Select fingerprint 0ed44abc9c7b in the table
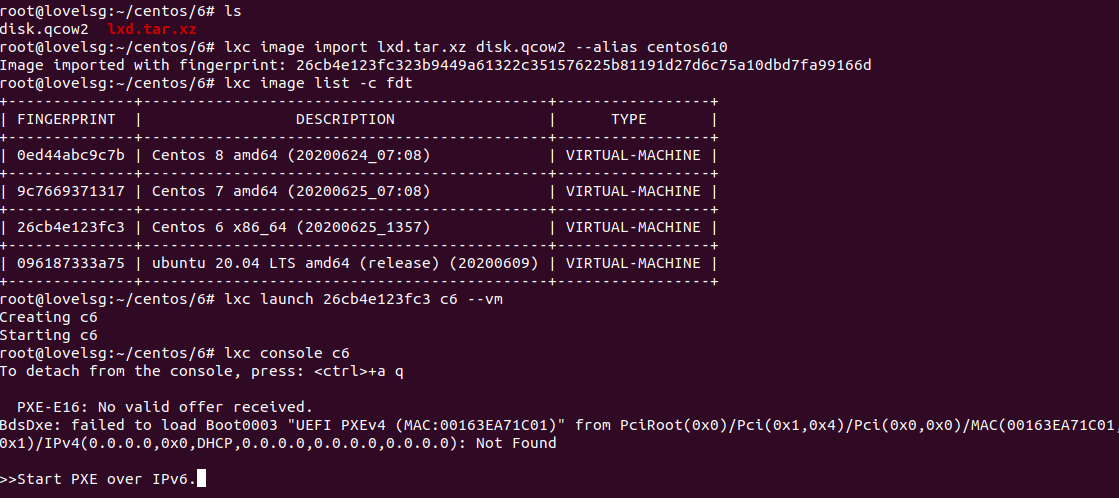The image size is (1119, 498). [x=71, y=156]
